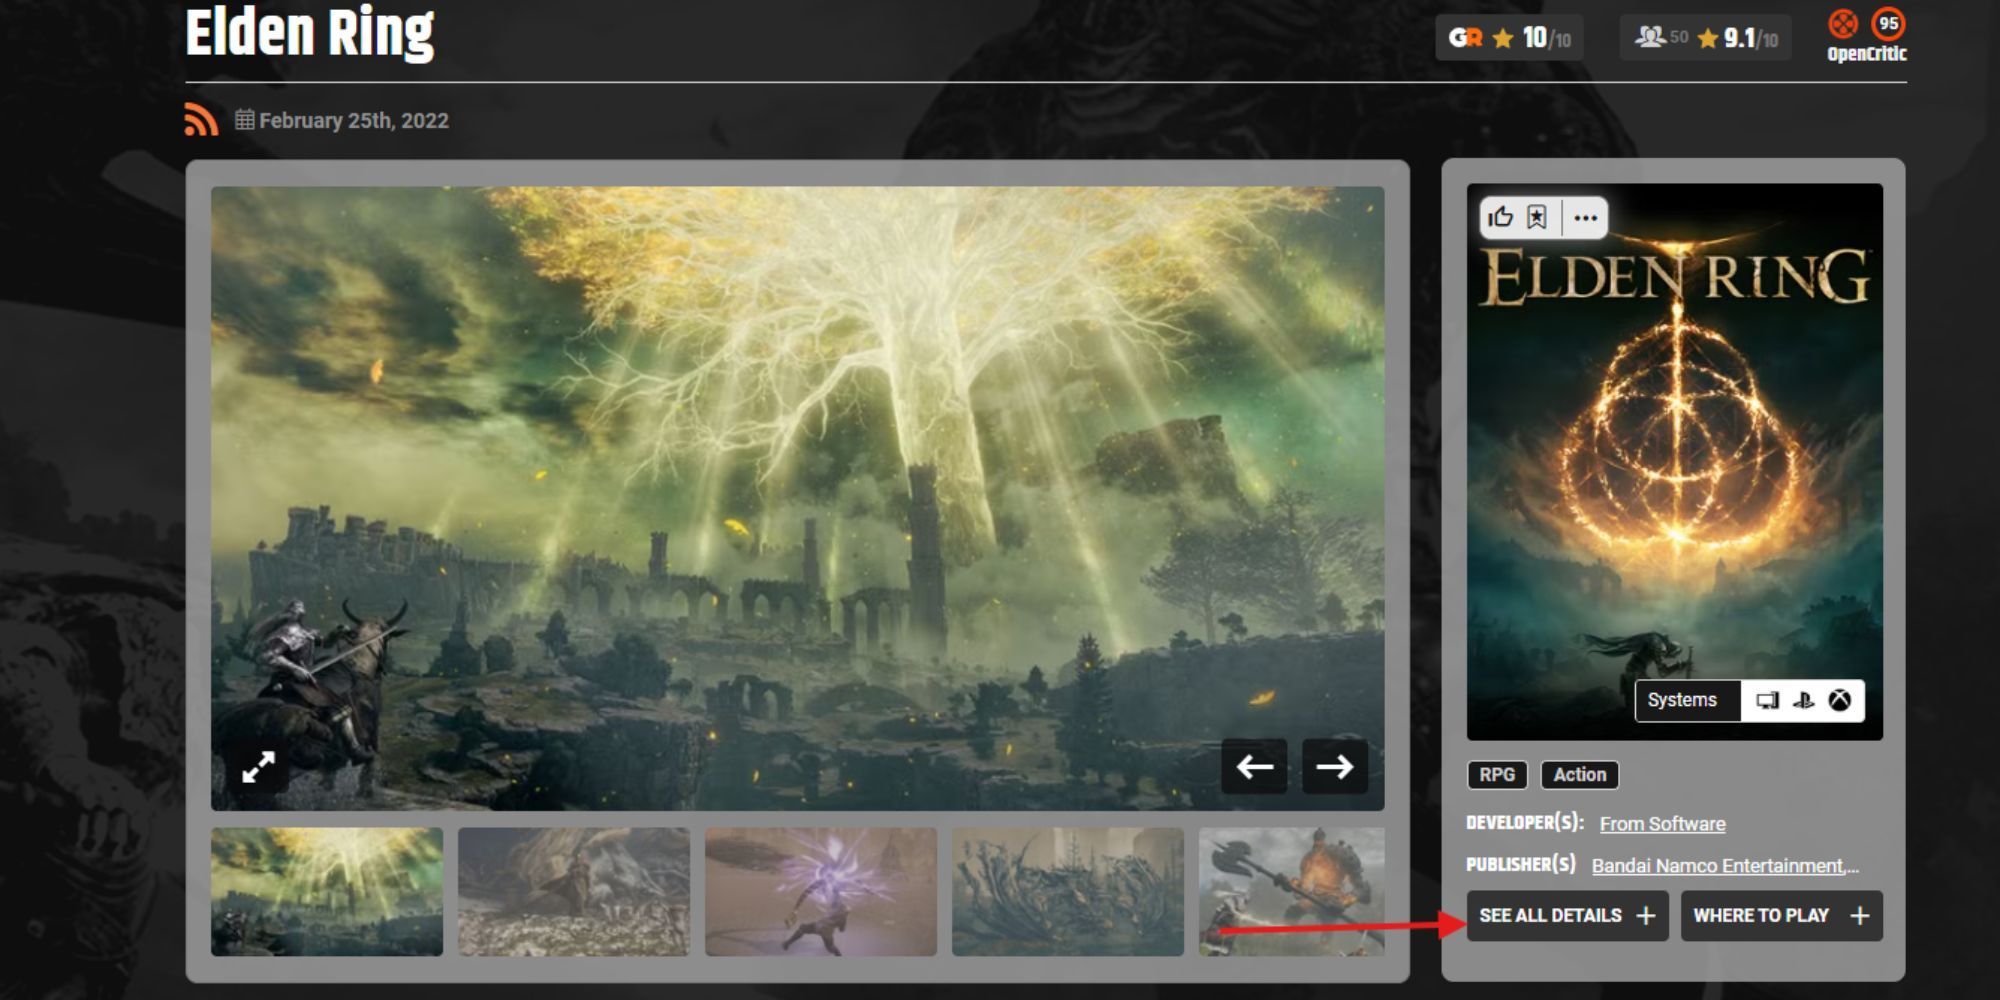Click the main Erdtree gallery image

(x=798, y=498)
